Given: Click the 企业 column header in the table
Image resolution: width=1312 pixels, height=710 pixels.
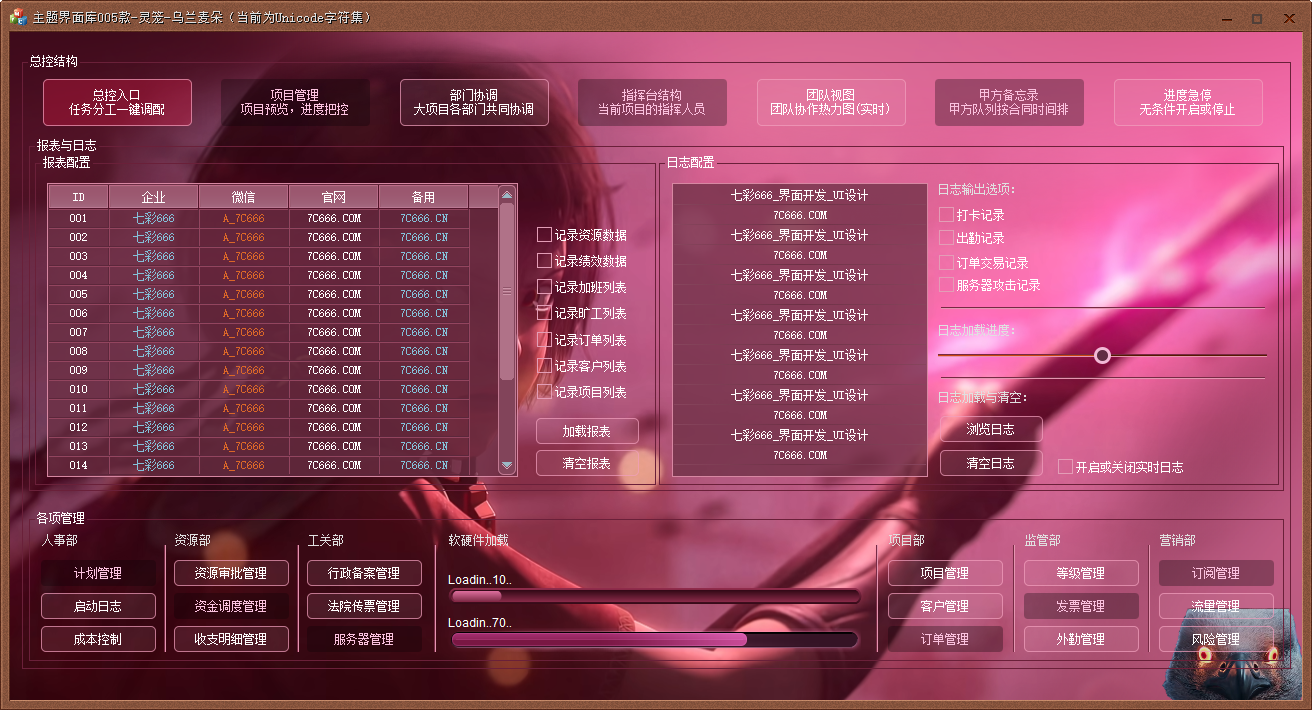Looking at the screenshot, I should coord(153,197).
